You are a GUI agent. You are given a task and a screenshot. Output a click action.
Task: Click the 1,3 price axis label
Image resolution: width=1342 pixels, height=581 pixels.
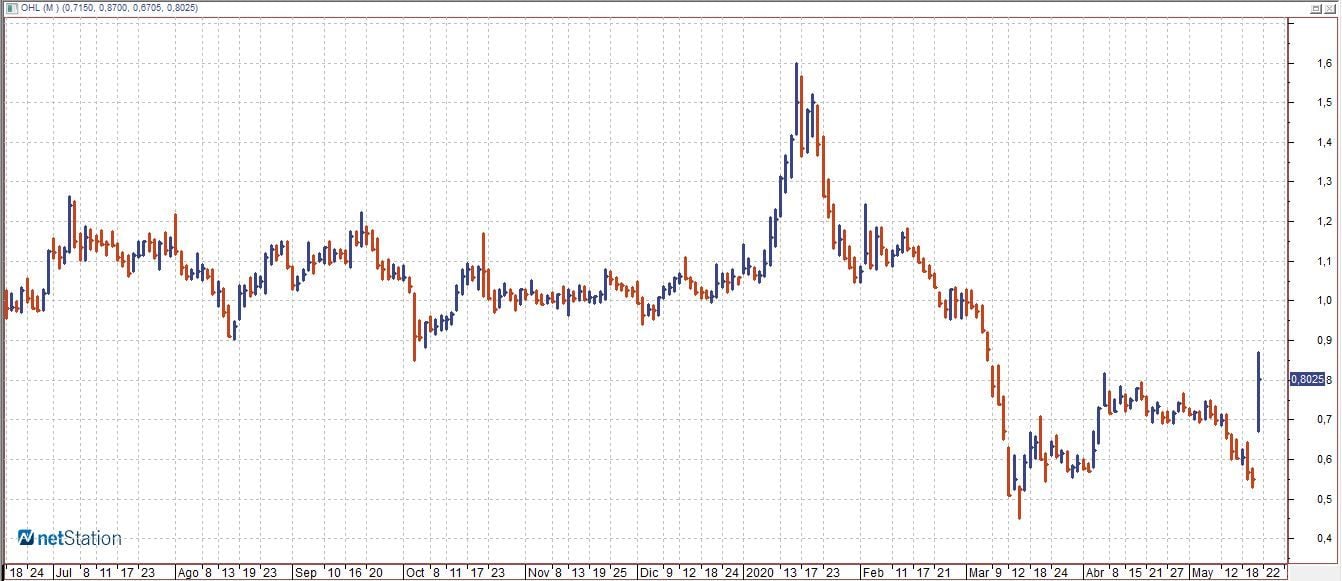(x=1324, y=181)
